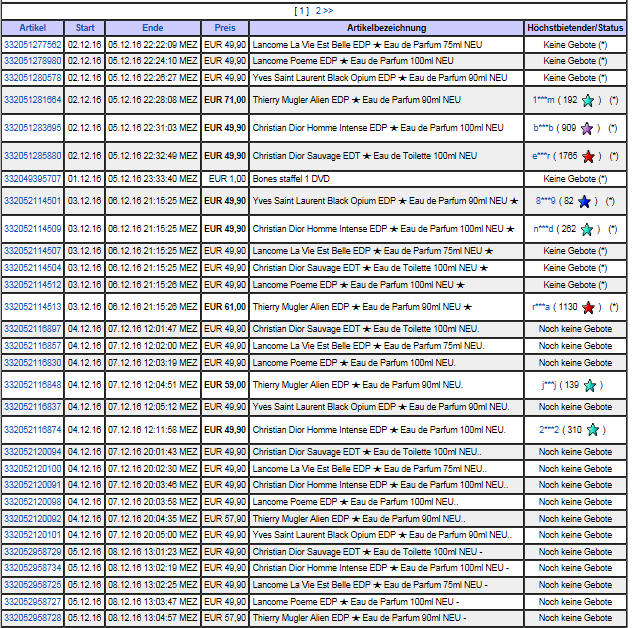Viewport: 632px width, 628px height.
Task: Open item number 332052116848
Action: point(33,385)
